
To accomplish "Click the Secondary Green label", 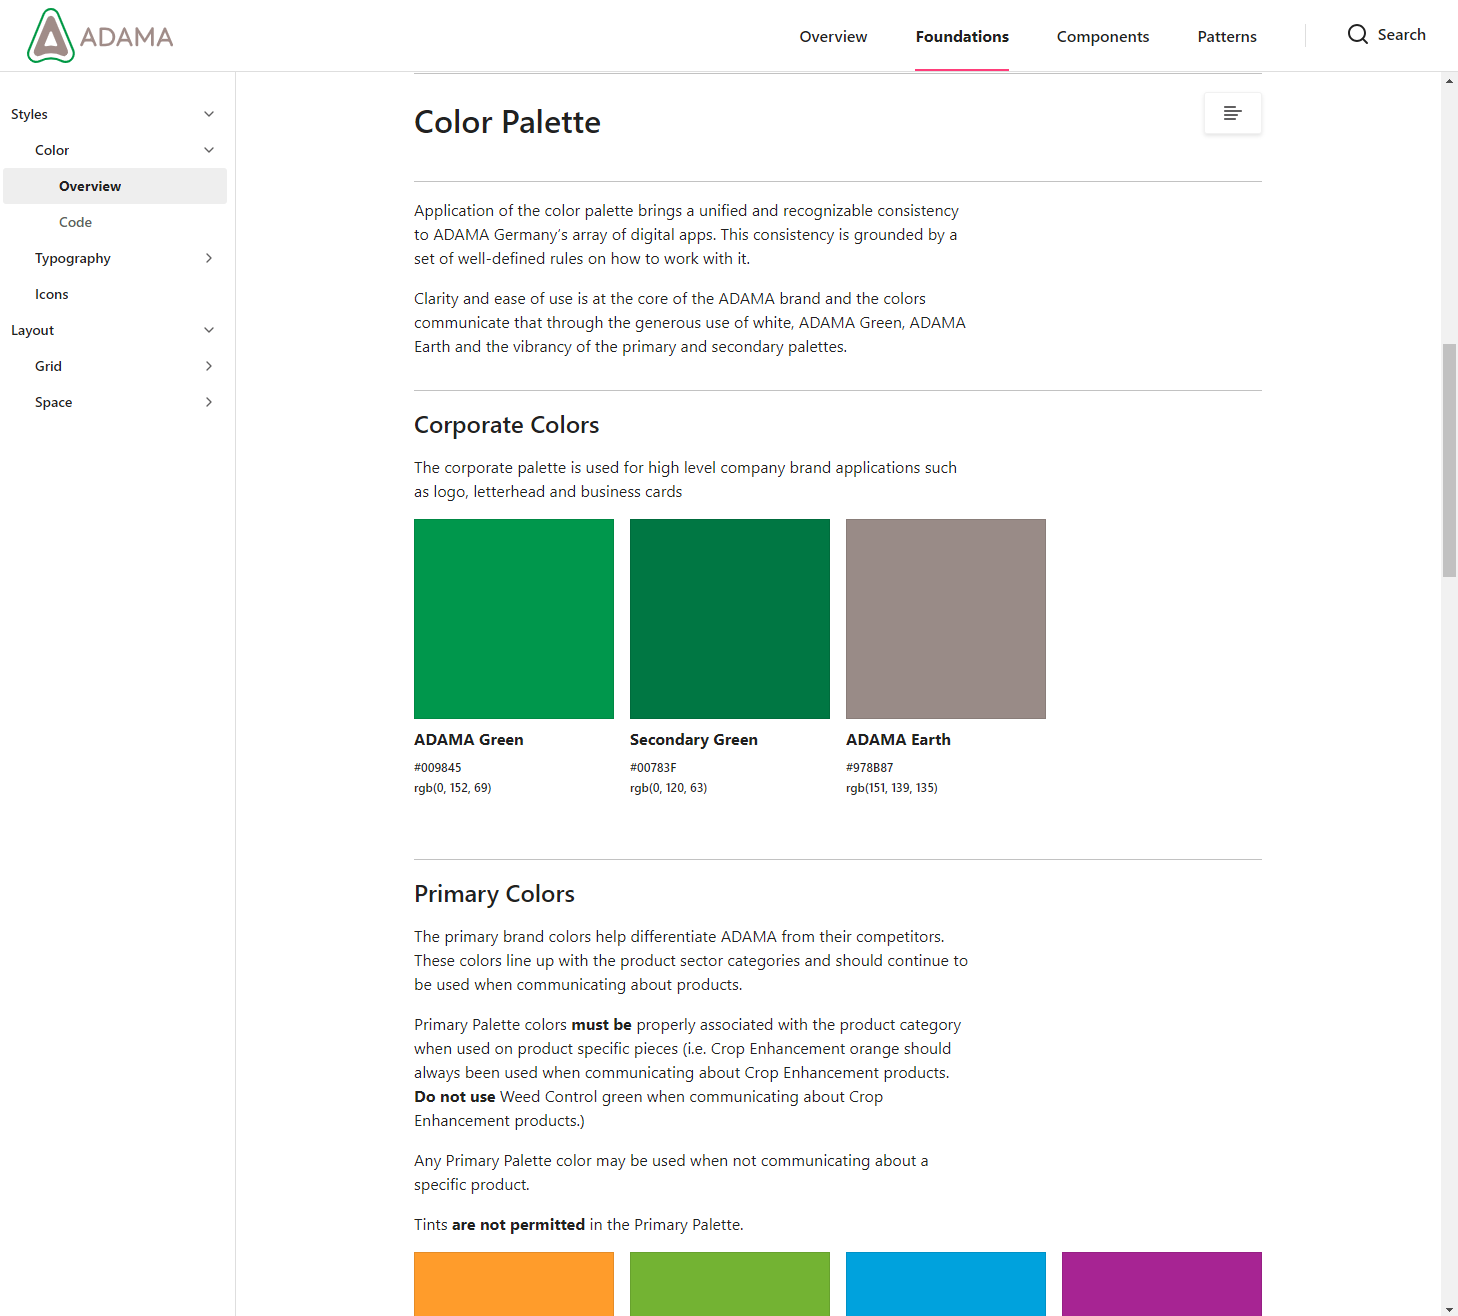I will 694,740.
